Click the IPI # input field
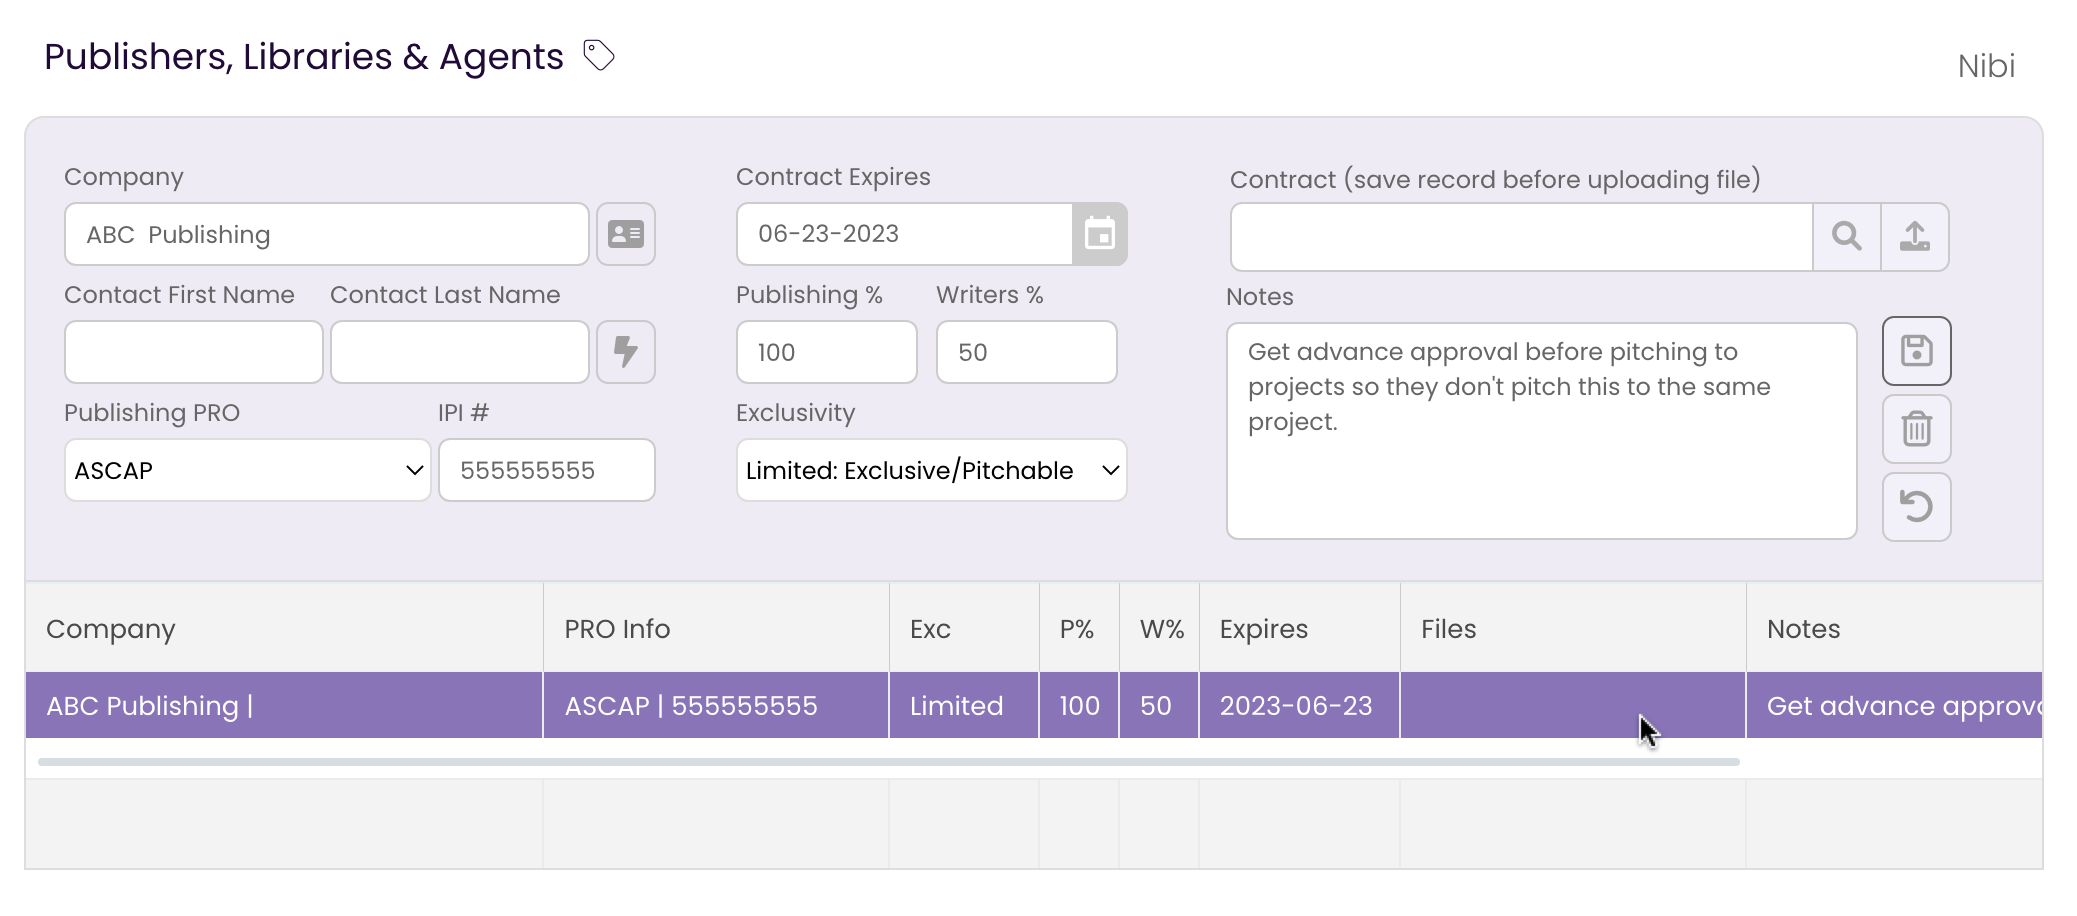Screen dimensions: 2077x916 (547, 470)
